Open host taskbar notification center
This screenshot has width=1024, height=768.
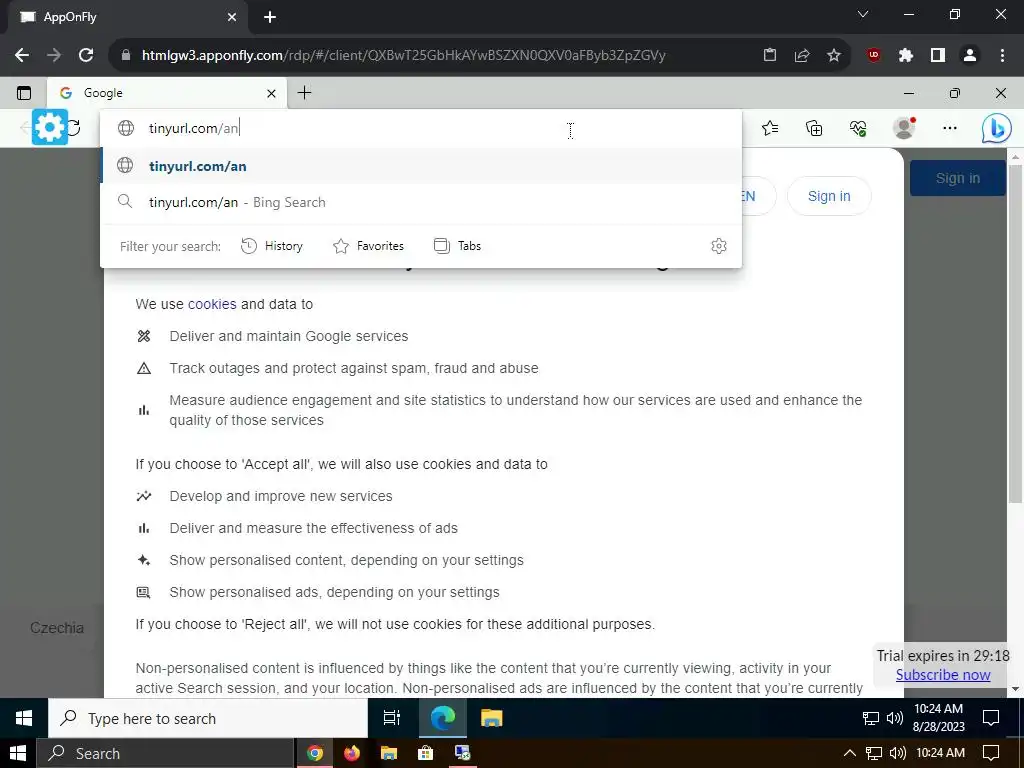[991, 753]
